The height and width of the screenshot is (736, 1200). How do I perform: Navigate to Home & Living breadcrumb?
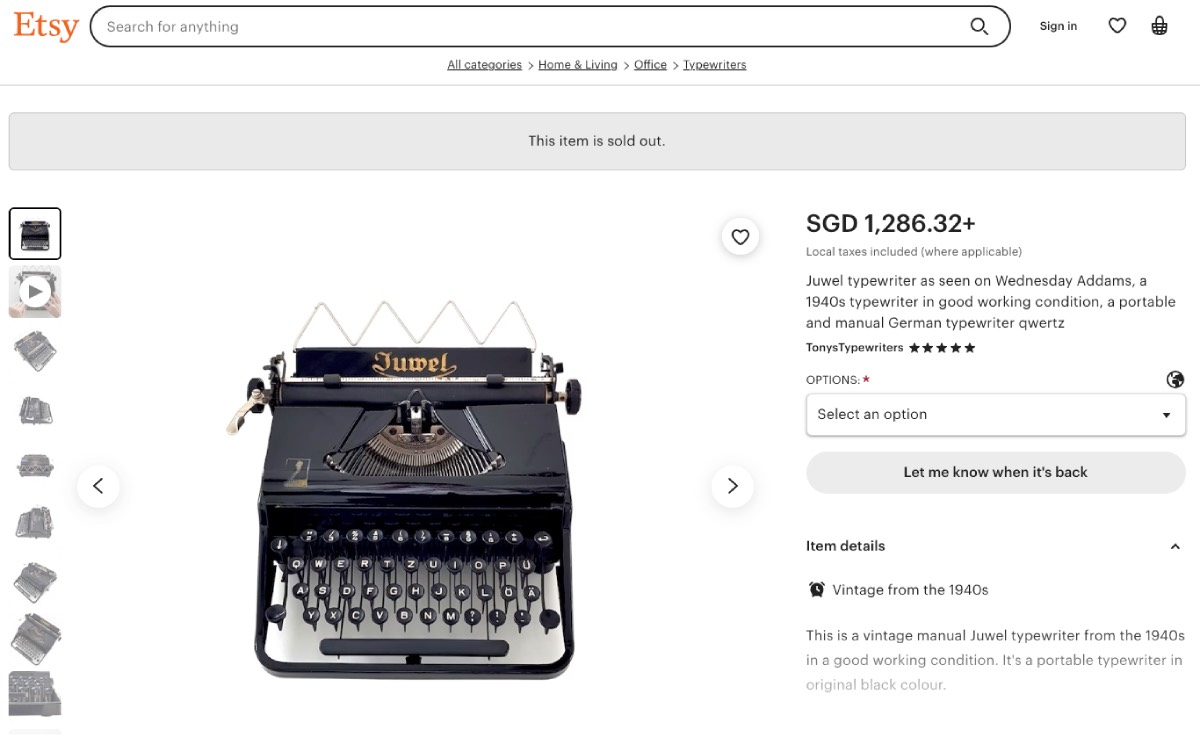click(x=577, y=65)
